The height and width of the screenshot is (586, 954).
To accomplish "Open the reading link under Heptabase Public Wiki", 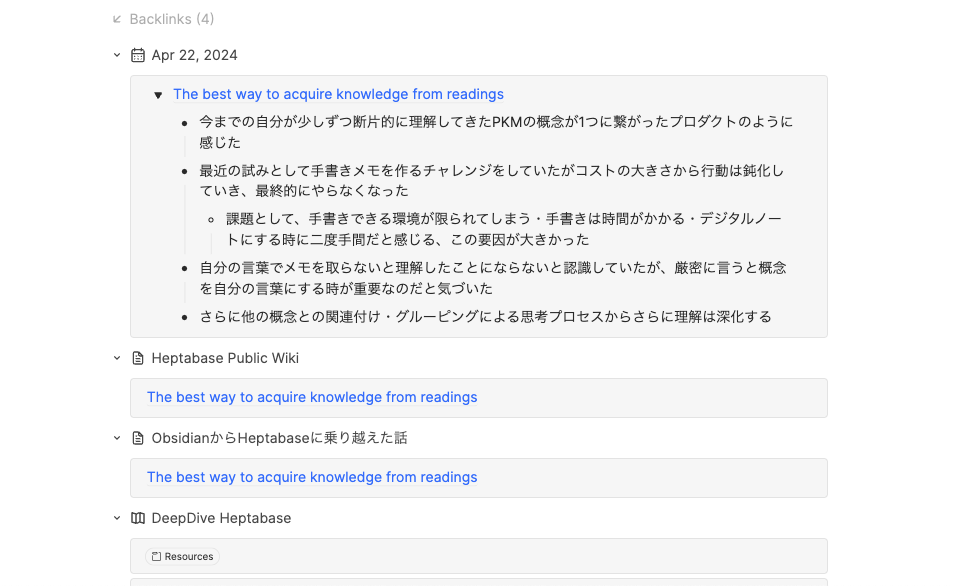I will [312, 397].
